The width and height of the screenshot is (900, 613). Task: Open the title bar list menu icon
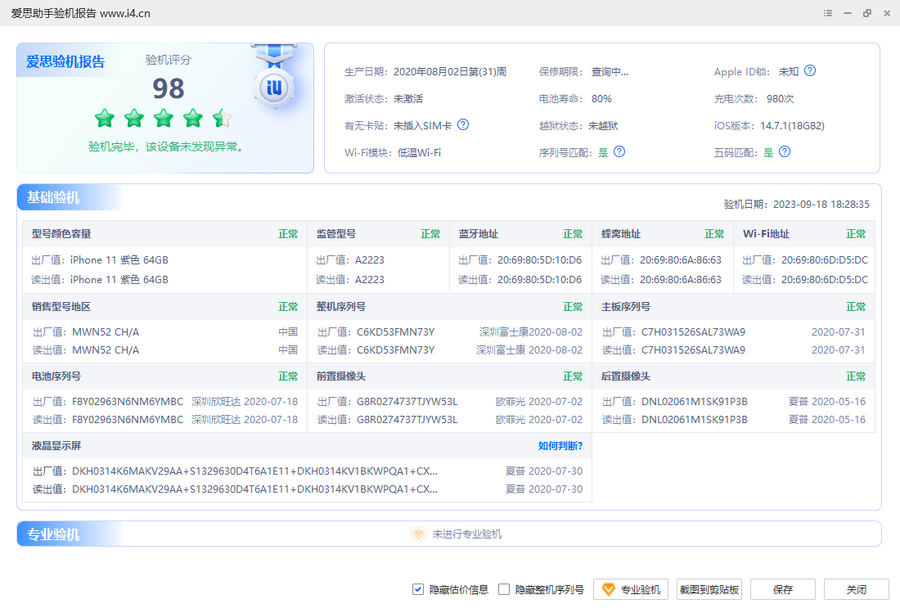click(x=828, y=13)
